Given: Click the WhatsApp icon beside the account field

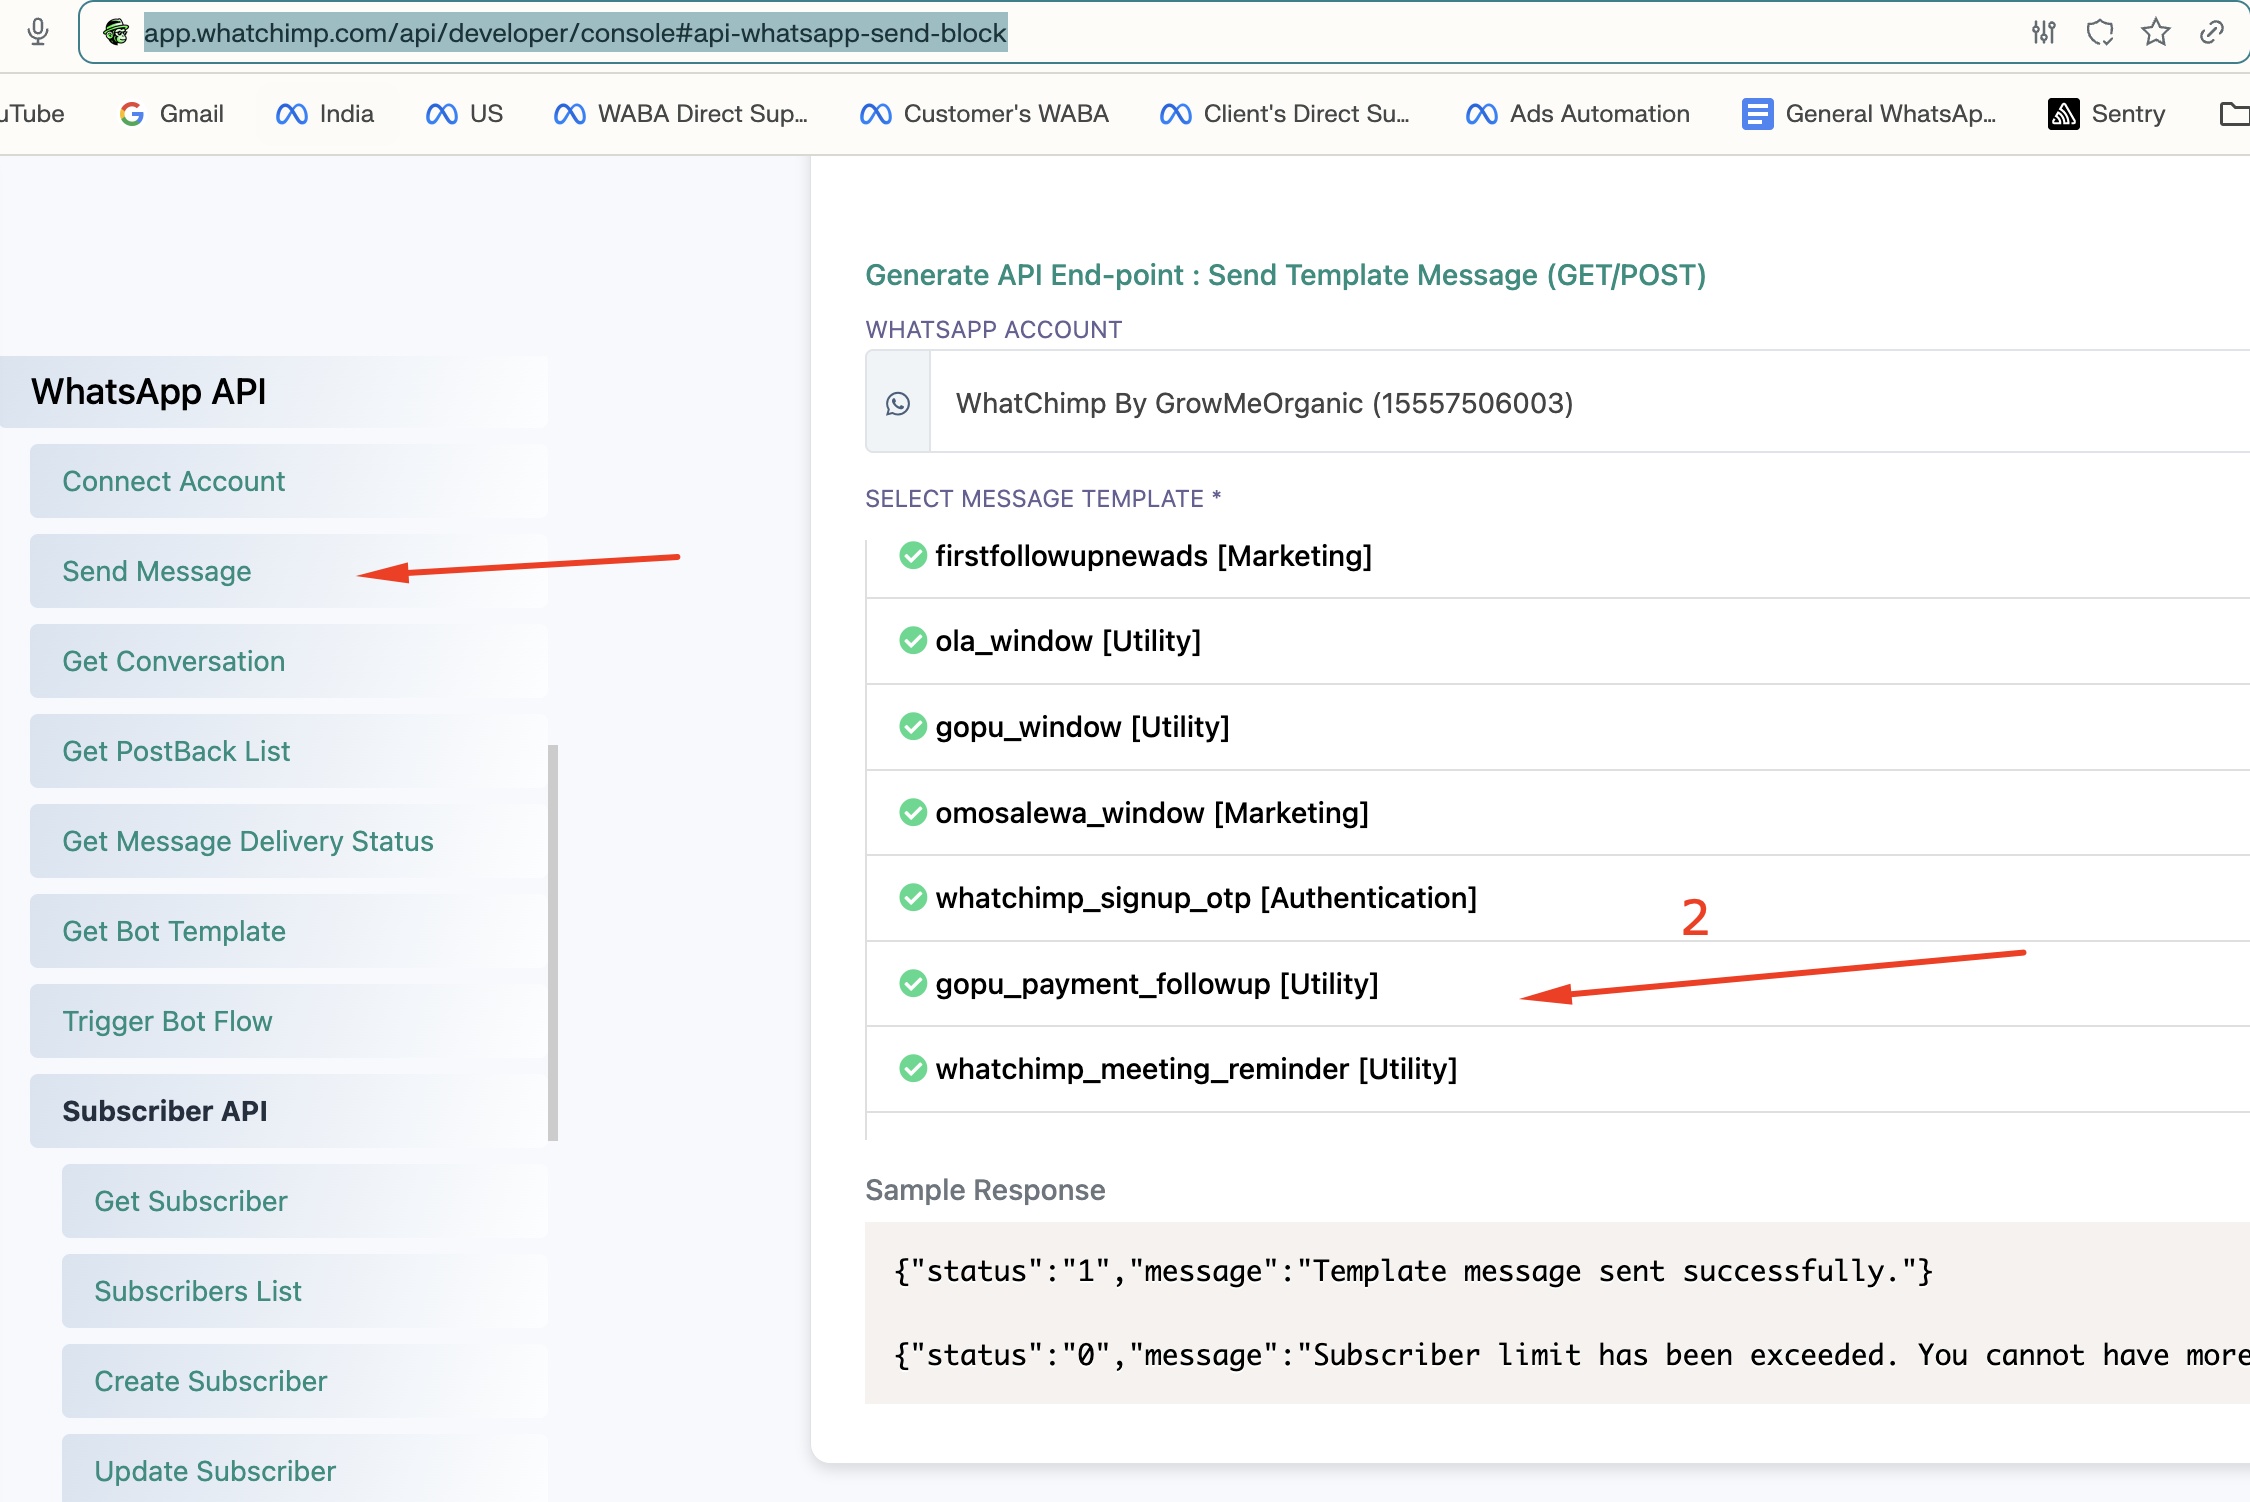Looking at the screenshot, I should [x=898, y=403].
